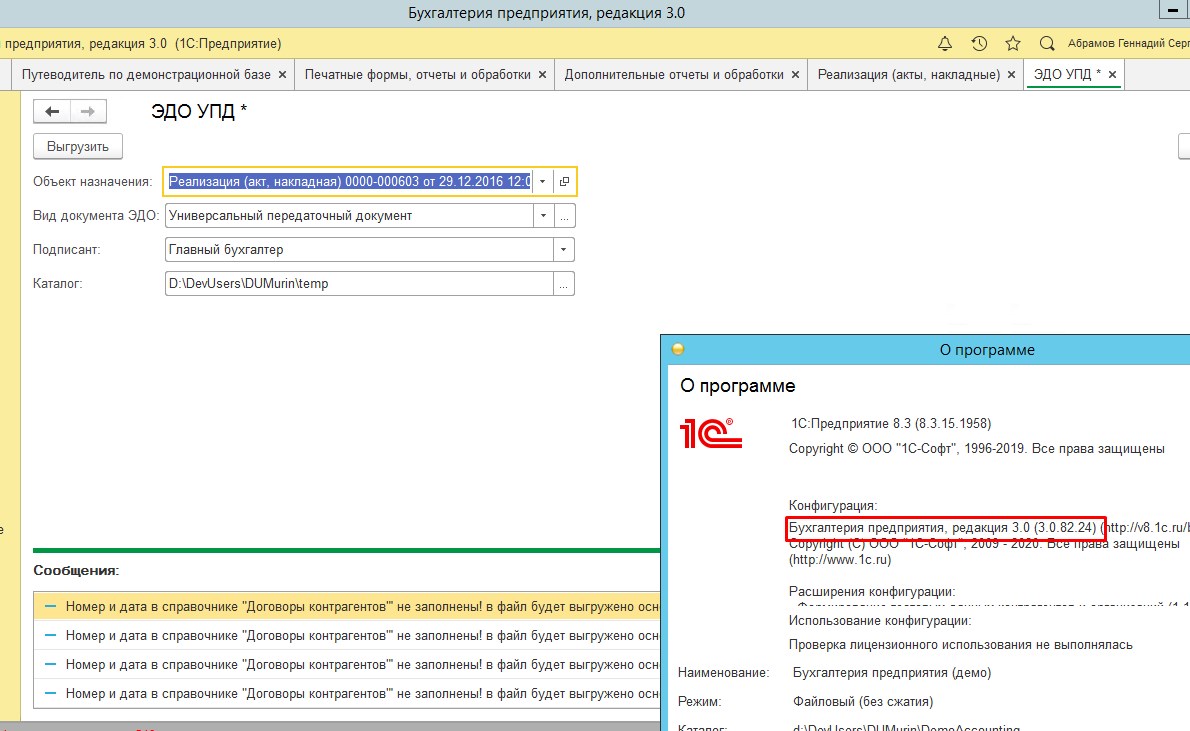Close the Дополнительные отчеты и обработки tab
Image resolution: width=1190 pixels, height=731 pixels.
795,74
